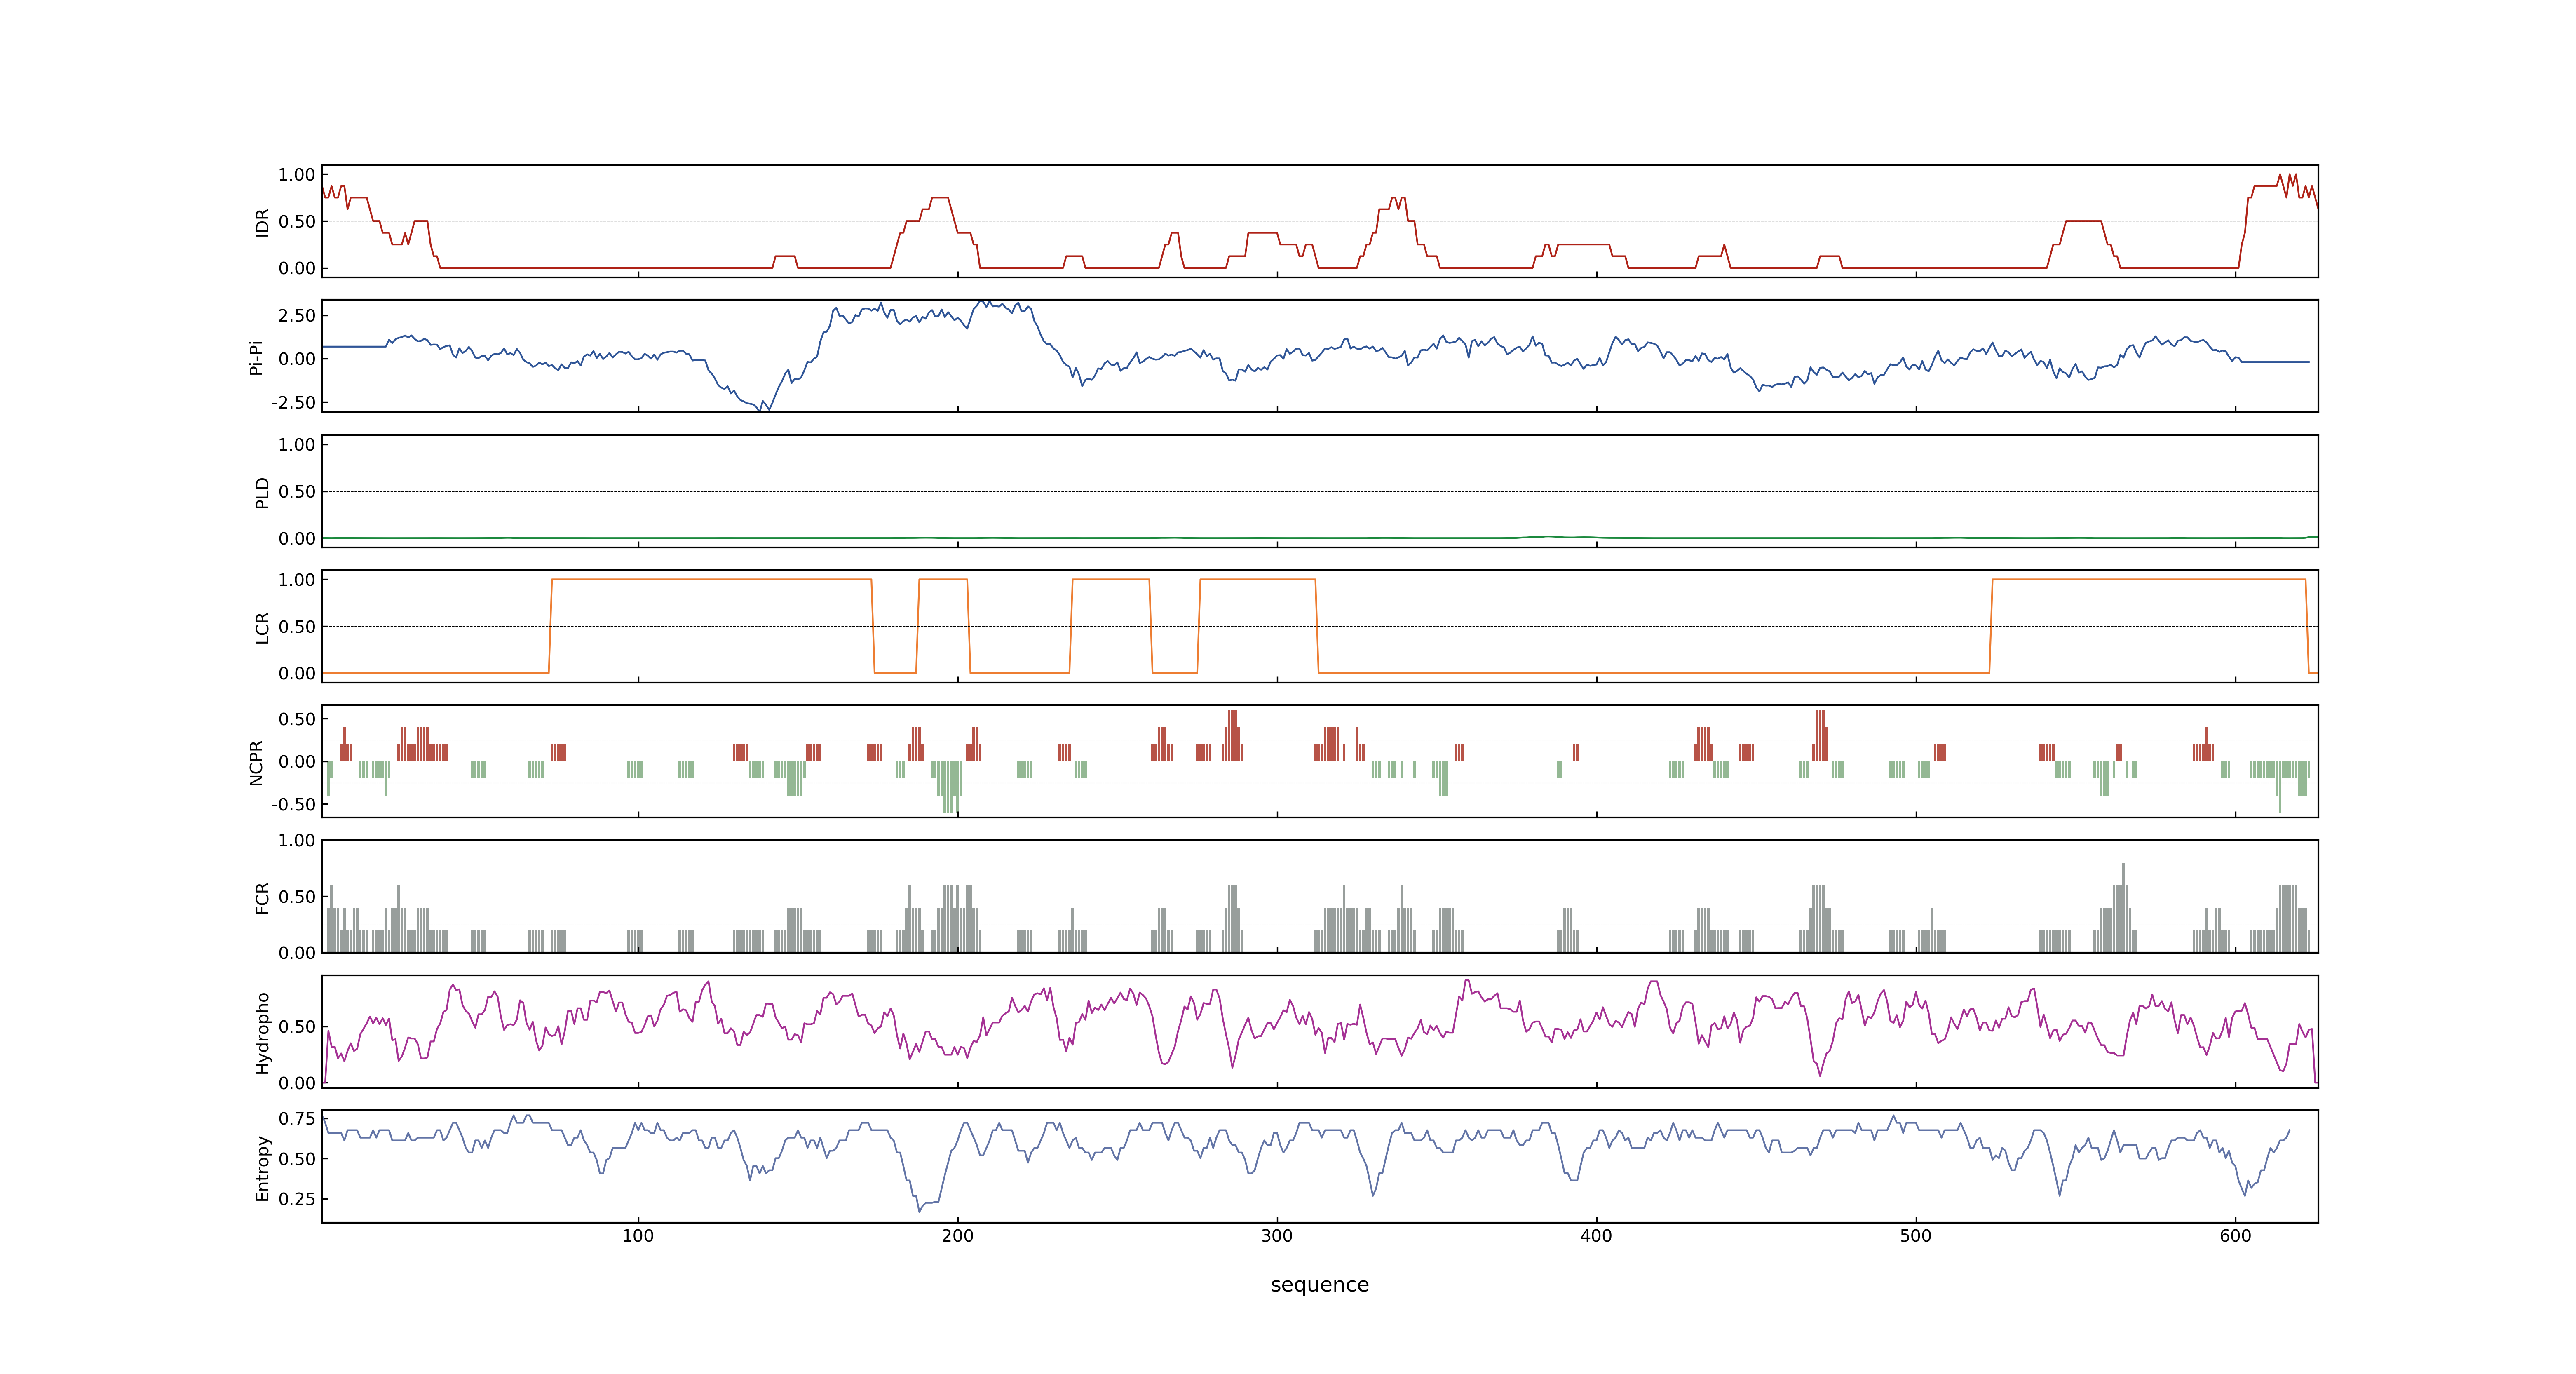This screenshot has width=2576, height=1374.
Task: Click x-axis tick label 200
Action: [957, 1236]
